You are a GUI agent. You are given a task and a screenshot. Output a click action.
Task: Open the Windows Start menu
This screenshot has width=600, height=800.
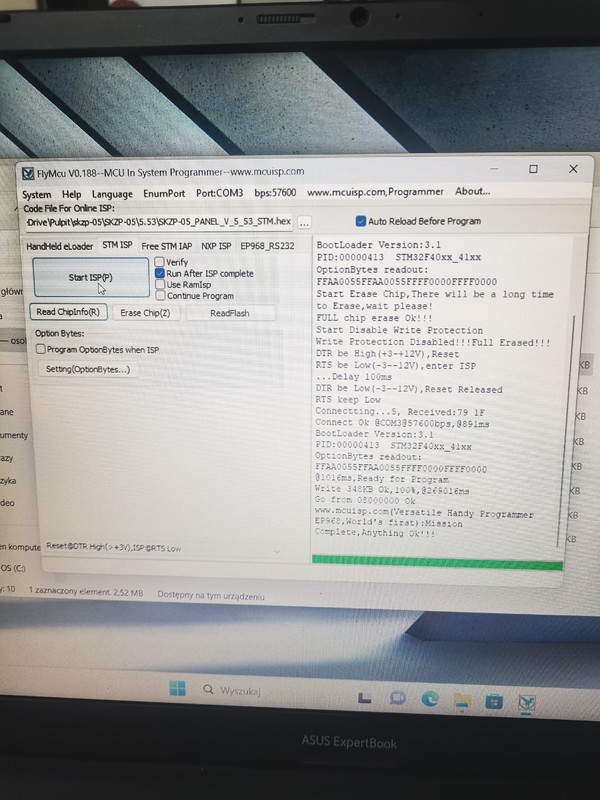(177, 688)
